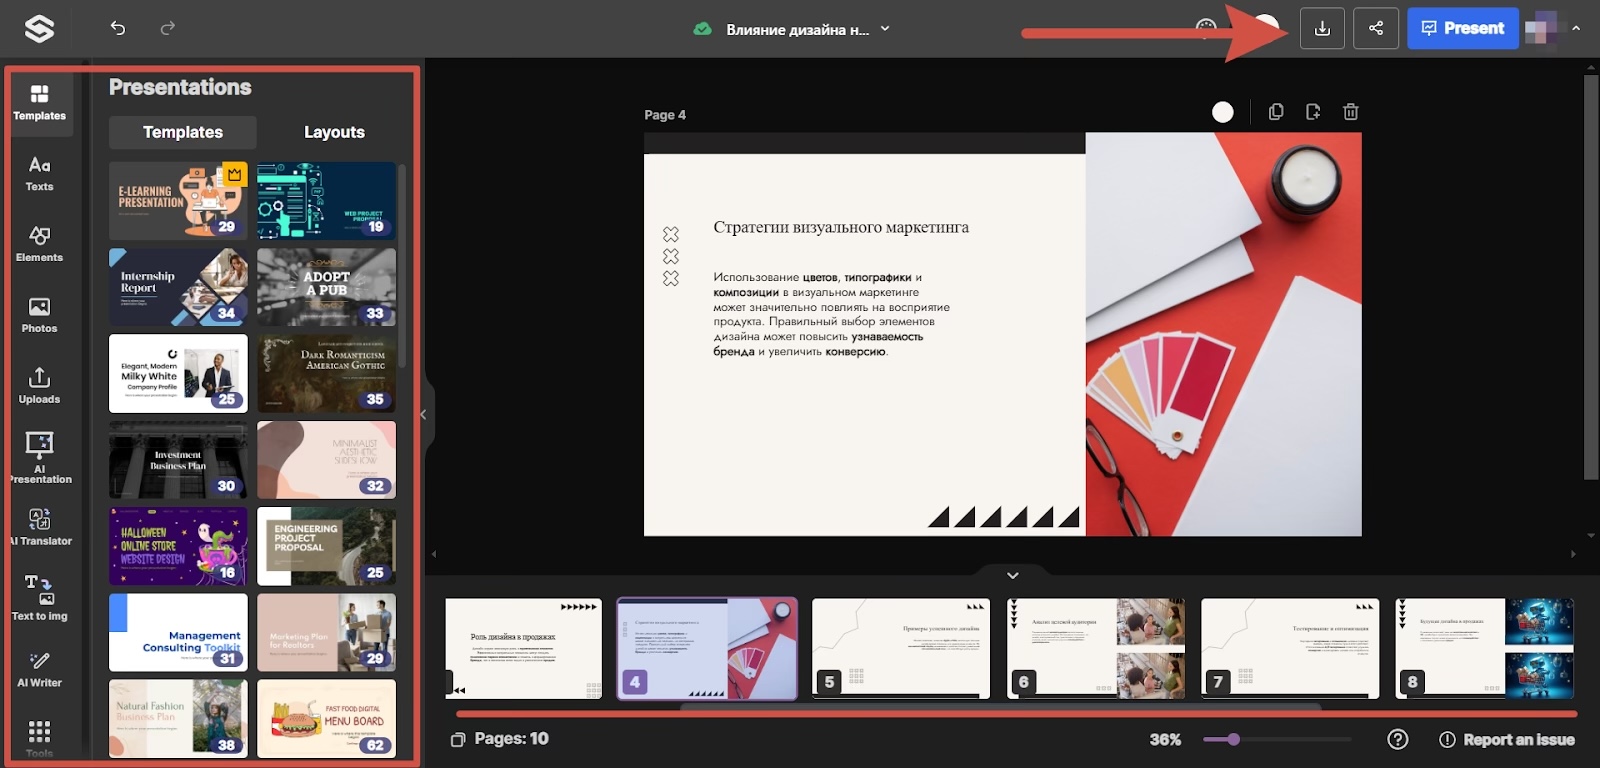Open the AI Translator tool
The width and height of the screenshot is (1600, 768).
(40, 528)
